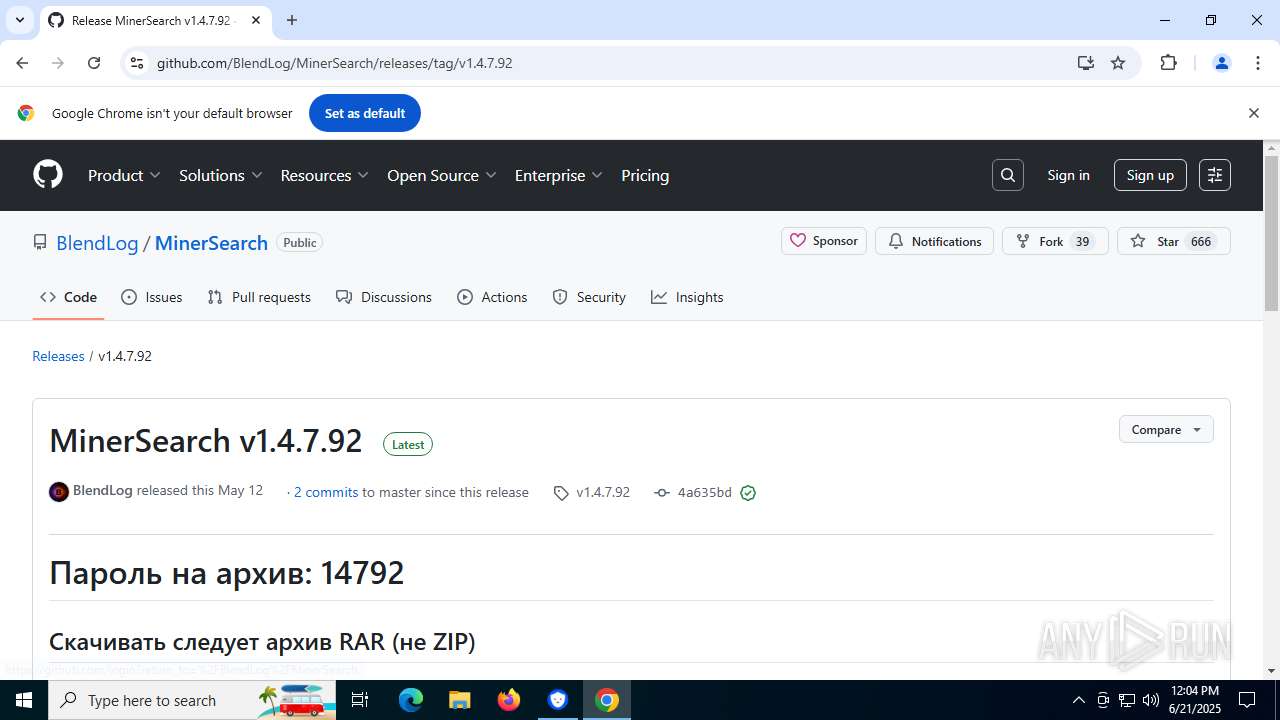This screenshot has width=1280, height=720.
Task: Open the global navigation toggle icon beside Sign up
Action: 1215,175
